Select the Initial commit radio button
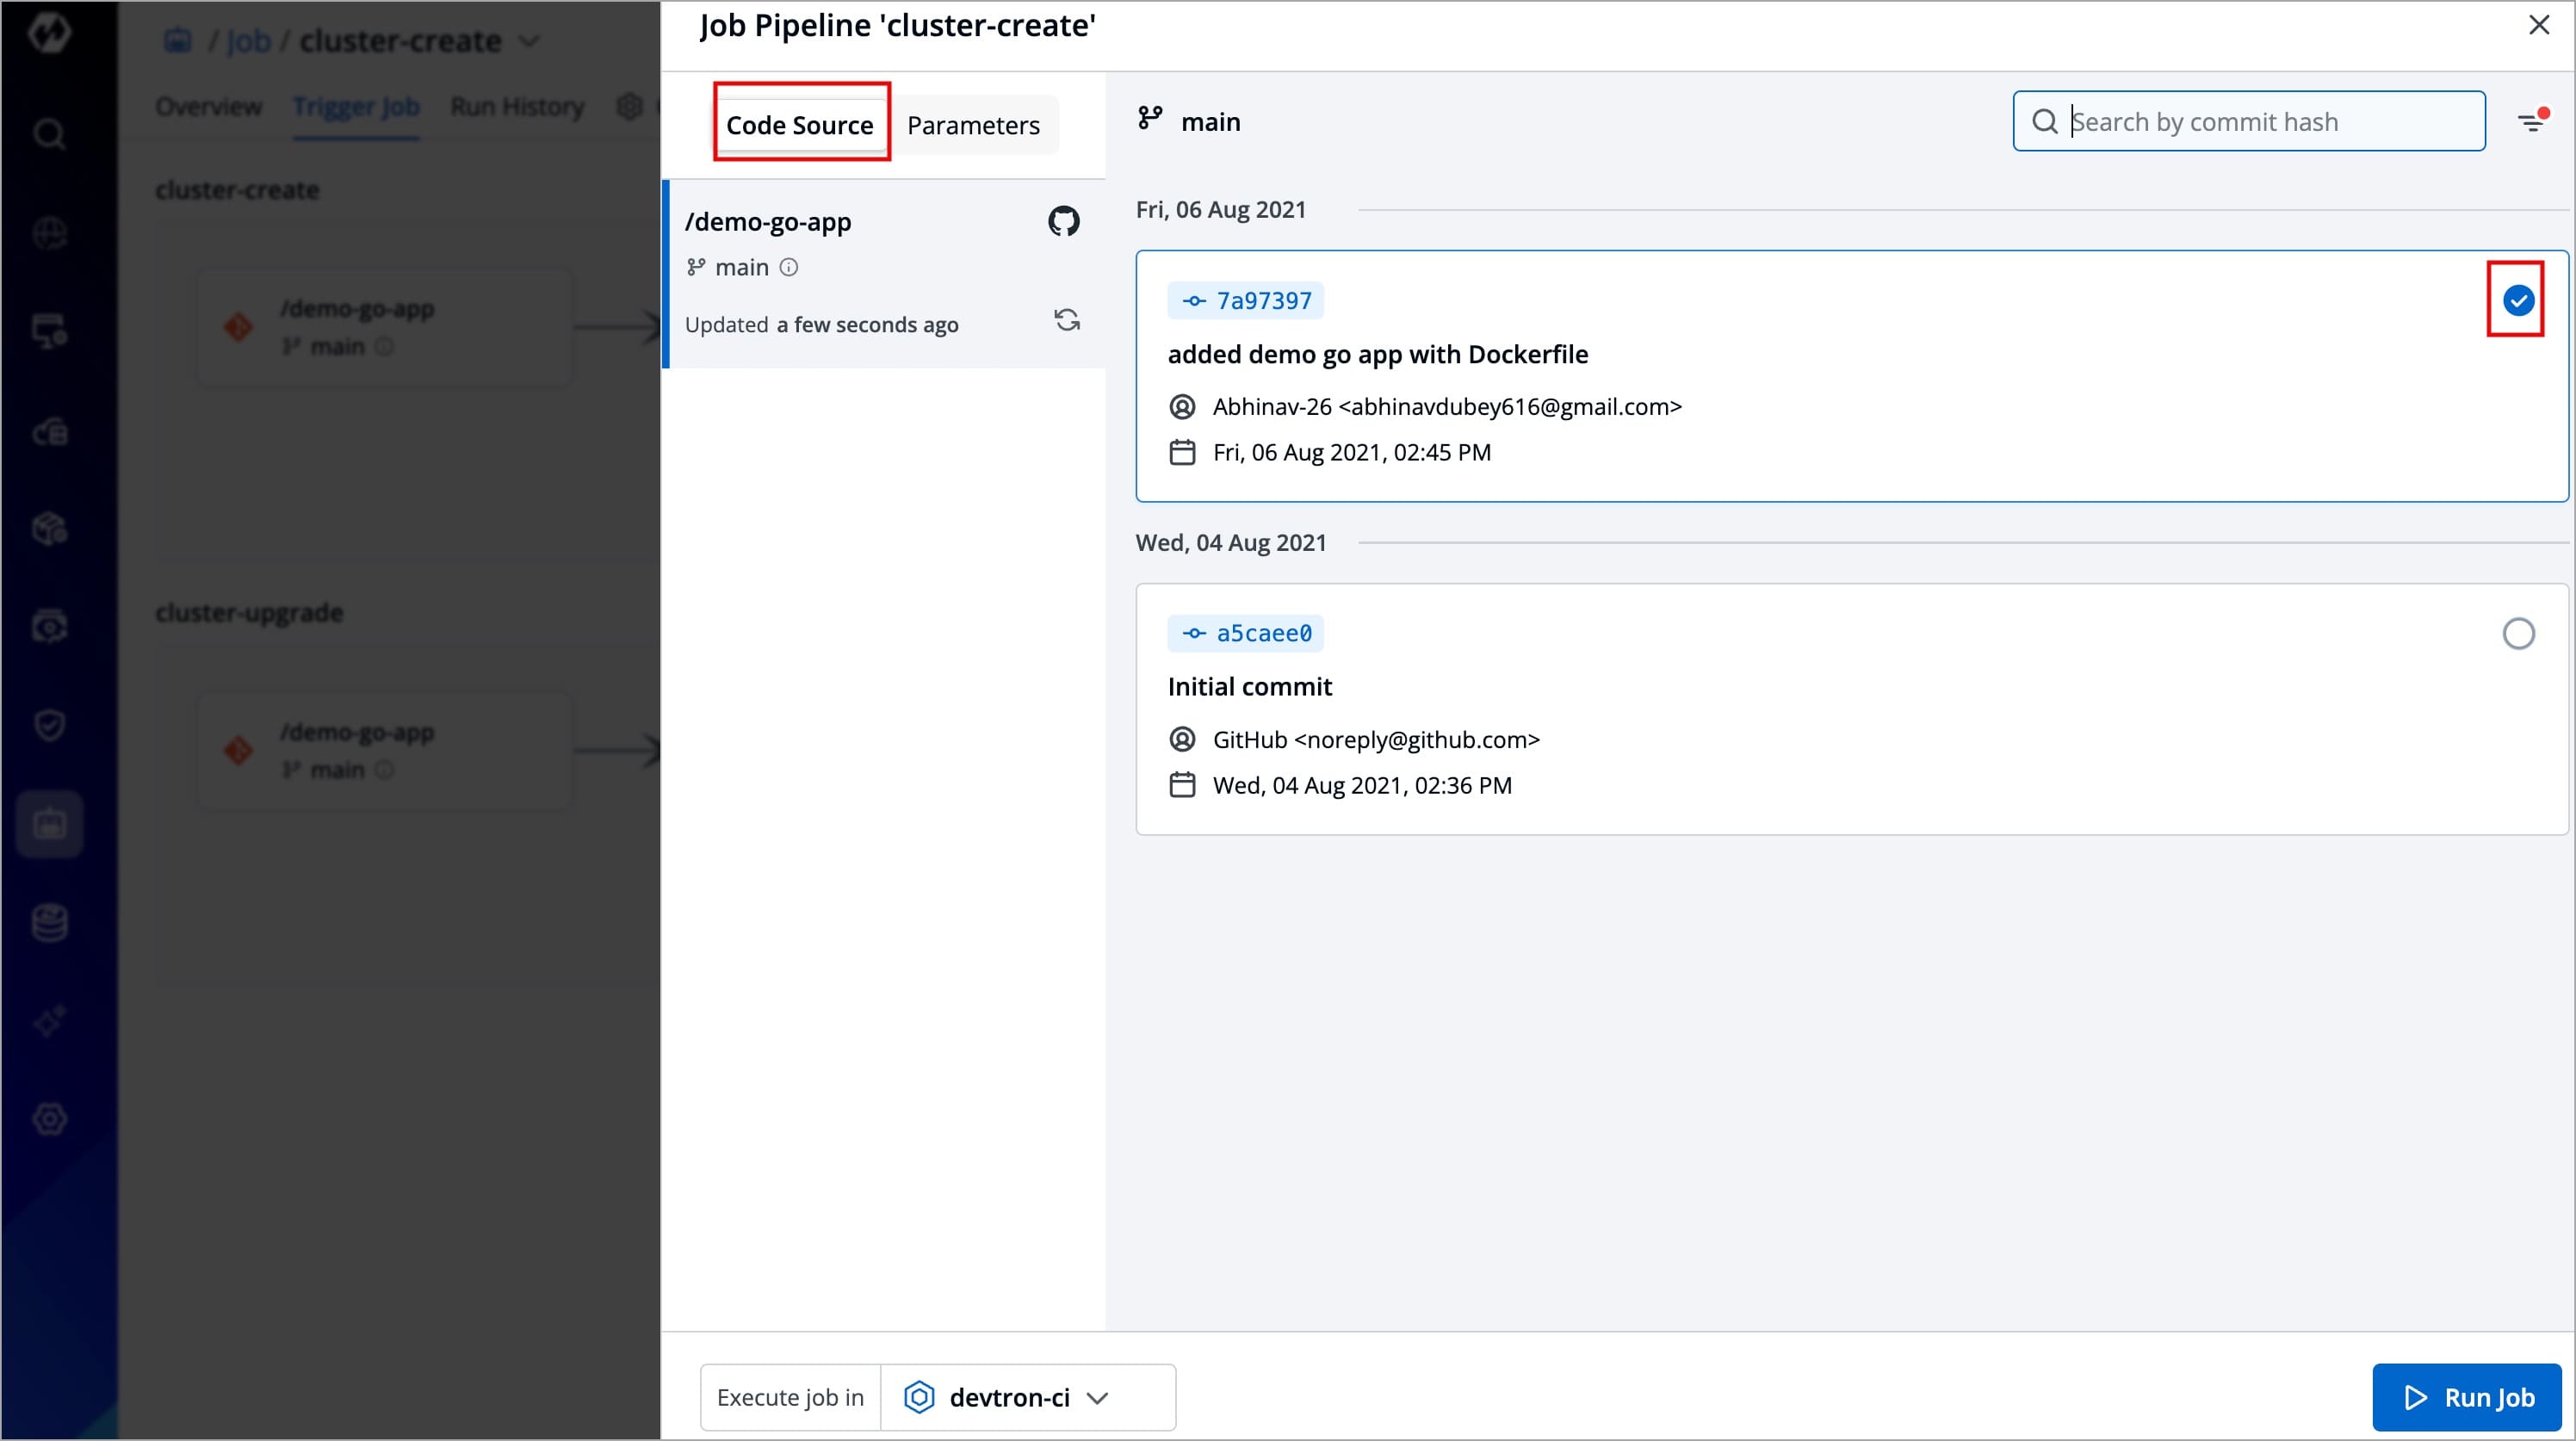This screenshot has width=2576, height=1441. (2518, 634)
